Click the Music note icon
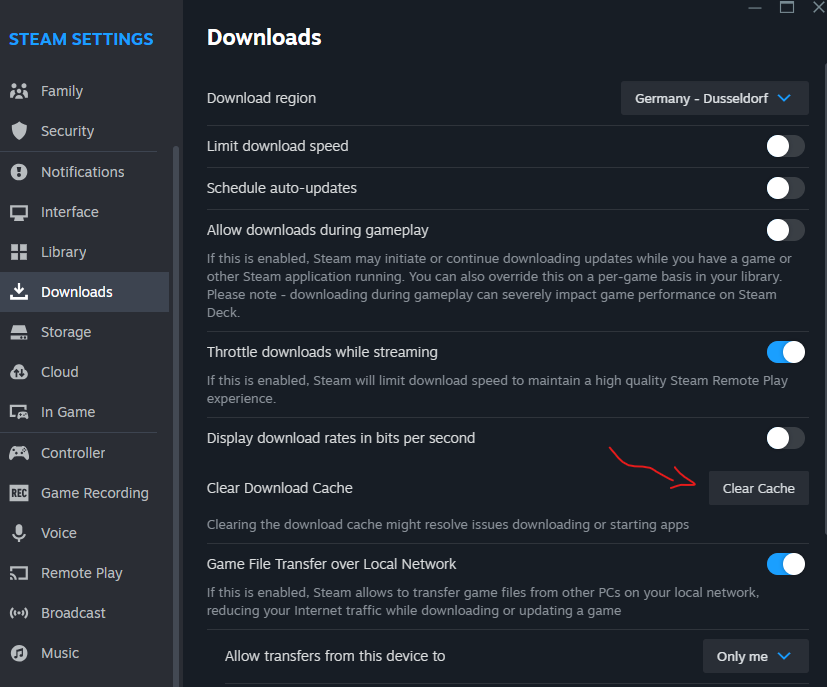Image resolution: width=827 pixels, height=687 pixels. point(19,653)
